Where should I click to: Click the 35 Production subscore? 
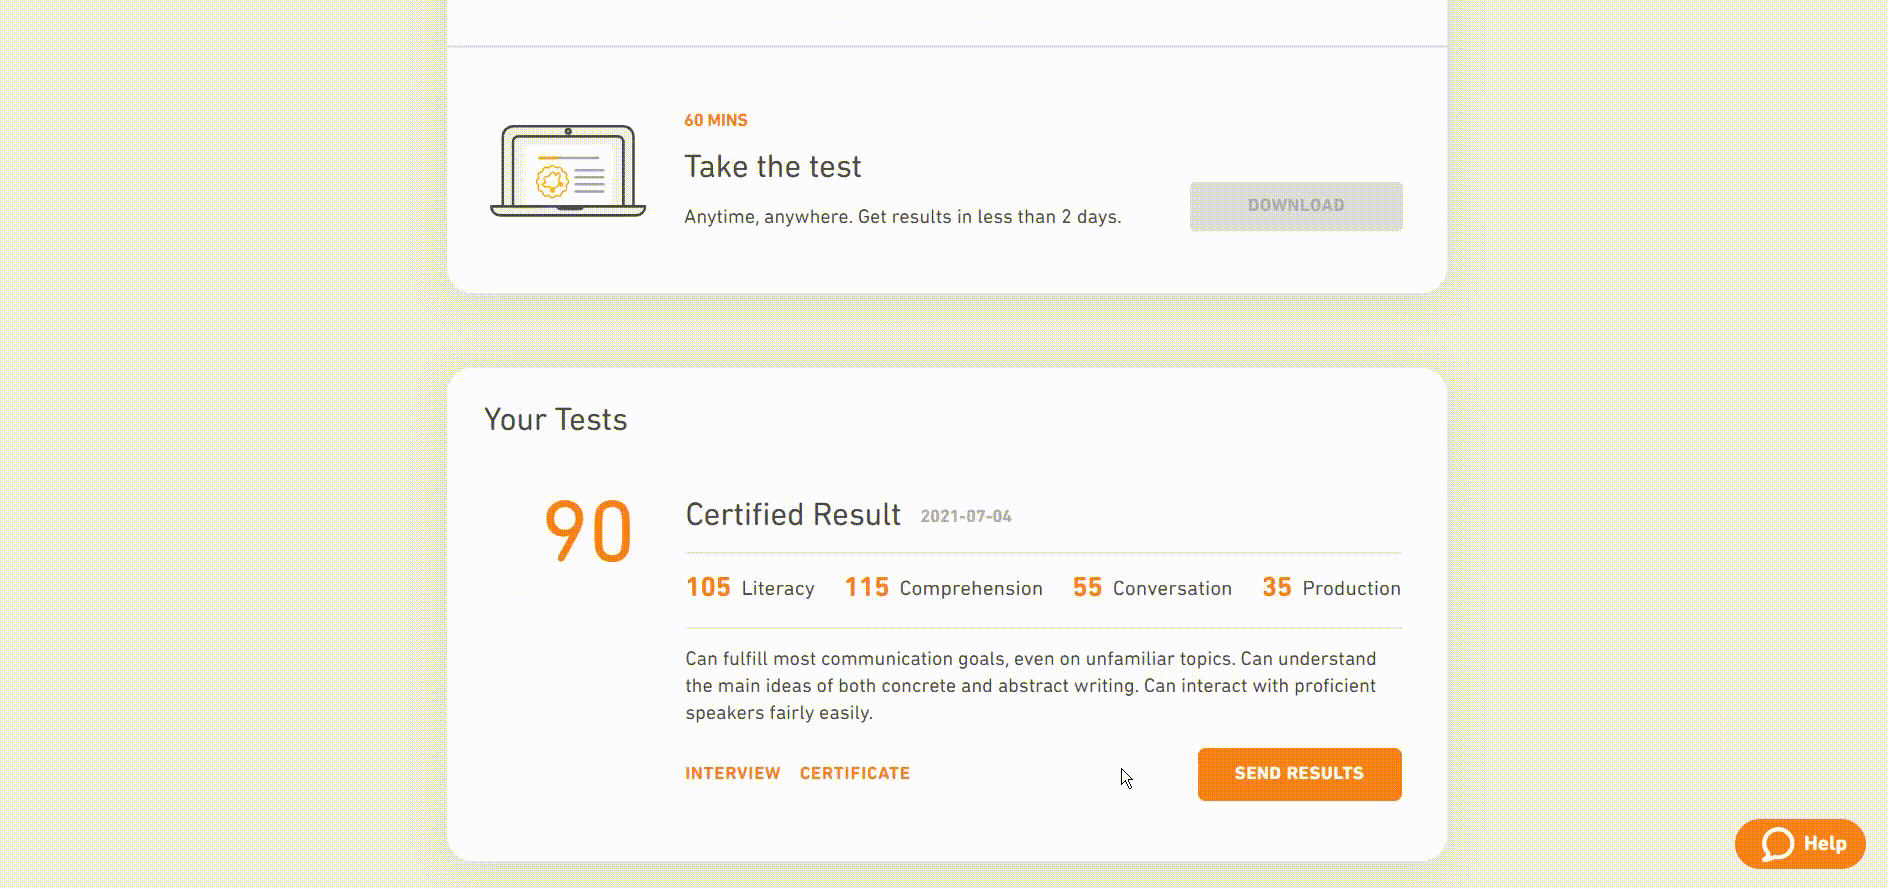pyautogui.click(x=1331, y=588)
